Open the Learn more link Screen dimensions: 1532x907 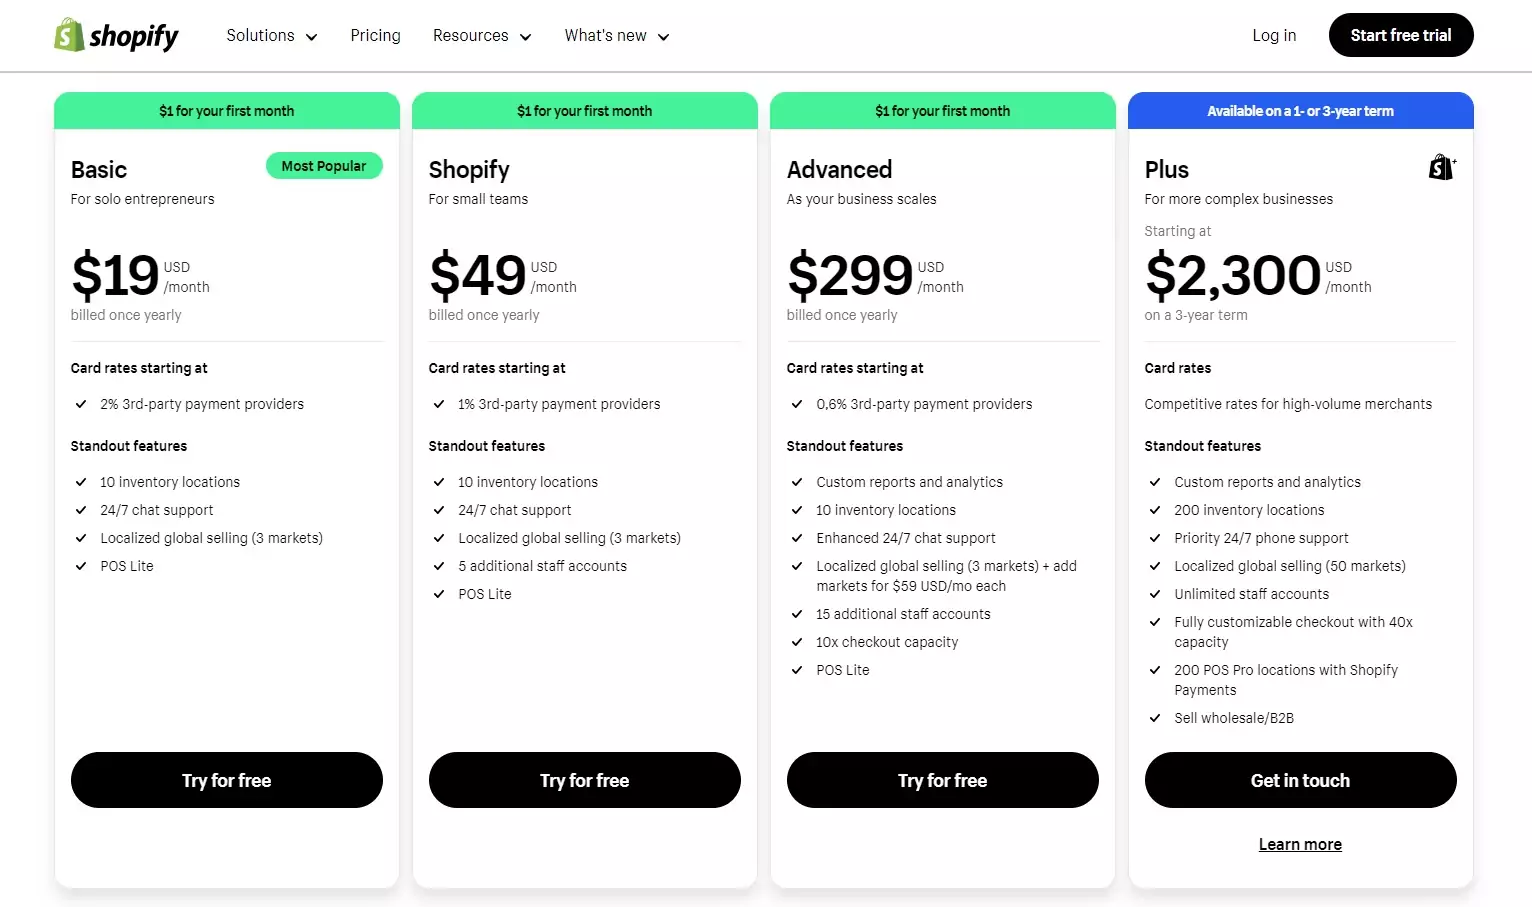tap(1300, 845)
